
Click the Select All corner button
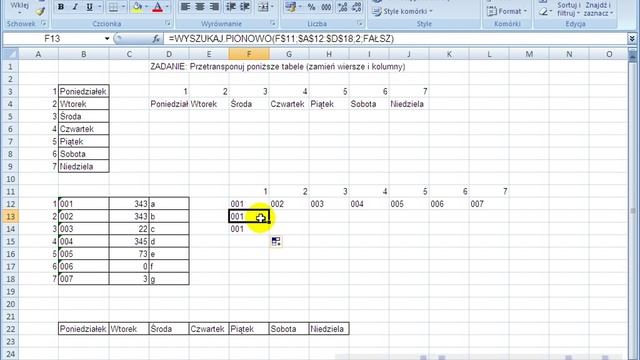click(x=10, y=54)
